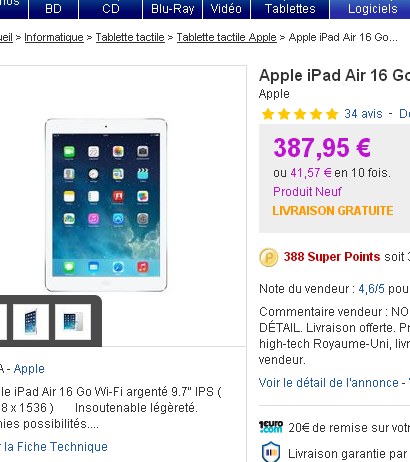Screen dimensions: 410x462
Task: Go to Informatique breadcrumb link
Action: click(x=54, y=37)
